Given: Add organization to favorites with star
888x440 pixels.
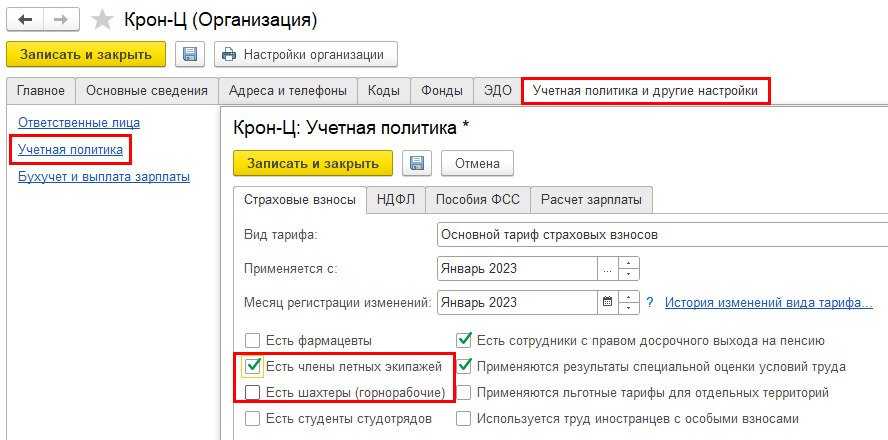Looking at the screenshot, I should 102,20.
